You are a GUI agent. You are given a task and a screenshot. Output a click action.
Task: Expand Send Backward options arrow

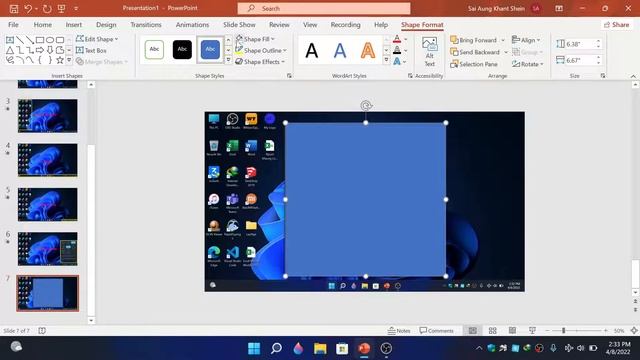pyautogui.click(x=506, y=52)
